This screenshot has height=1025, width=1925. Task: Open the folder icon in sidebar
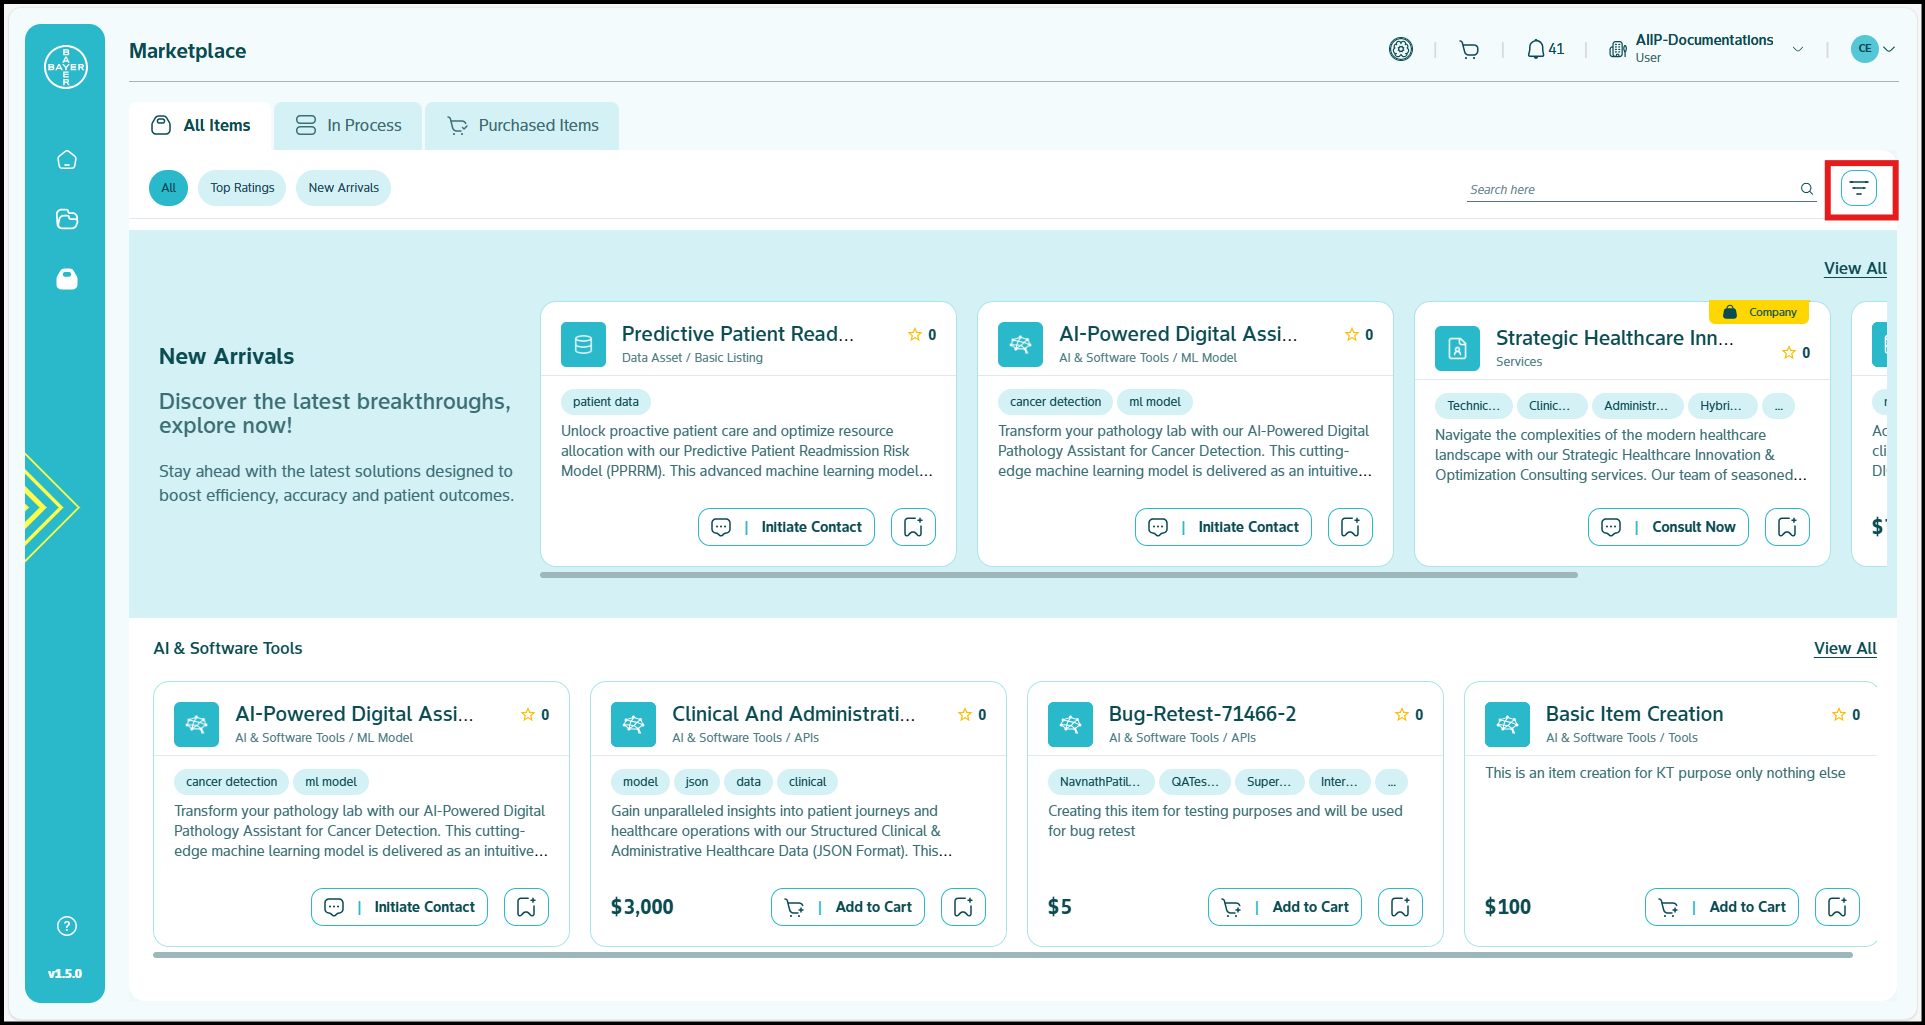67,219
